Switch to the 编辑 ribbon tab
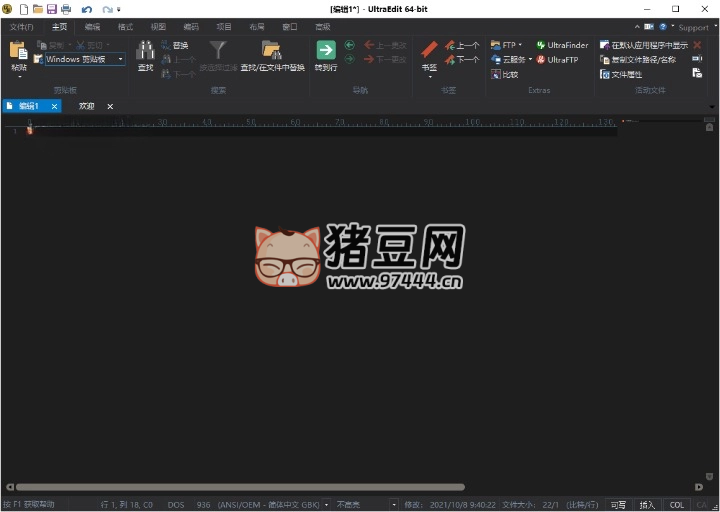720x512 pixels. point(92,27)
